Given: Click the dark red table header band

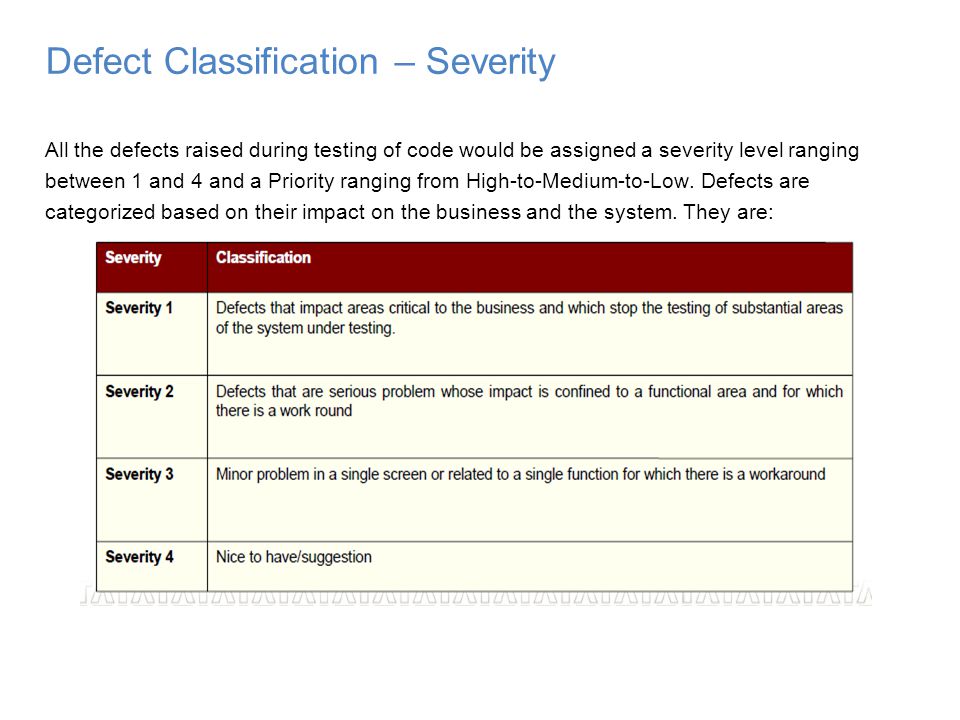Looking at the screenshot, I should 474,268.
